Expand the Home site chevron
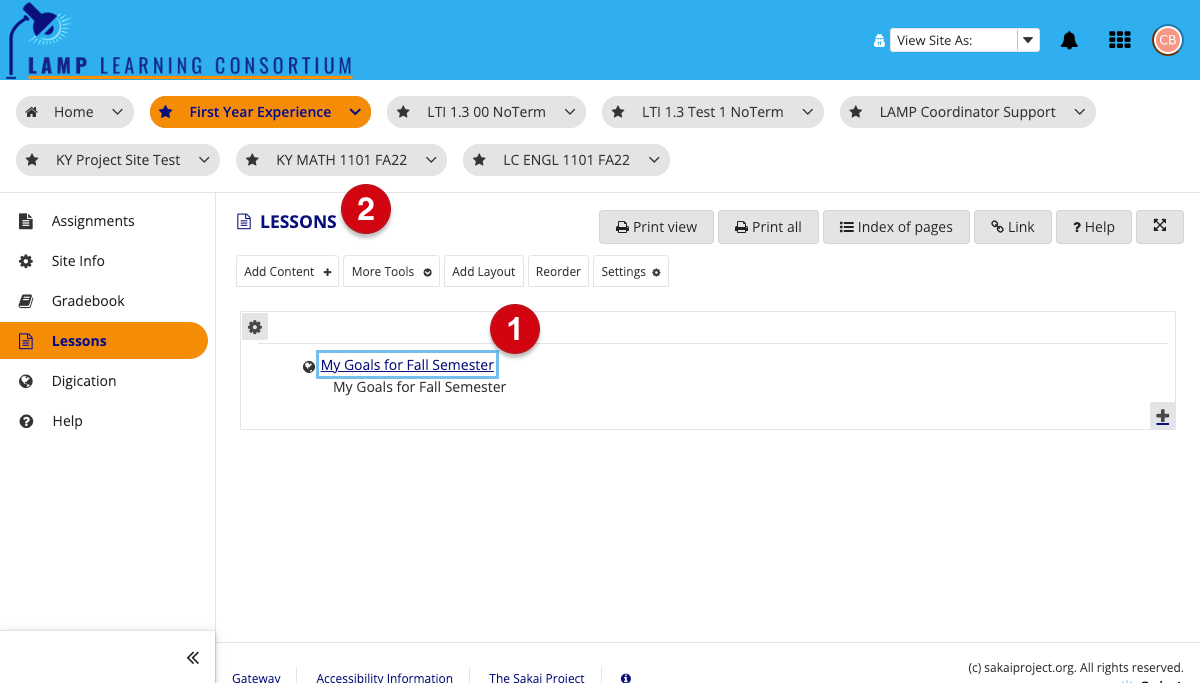Screen dimensions: 1200x683 click(x=117, y=112)
